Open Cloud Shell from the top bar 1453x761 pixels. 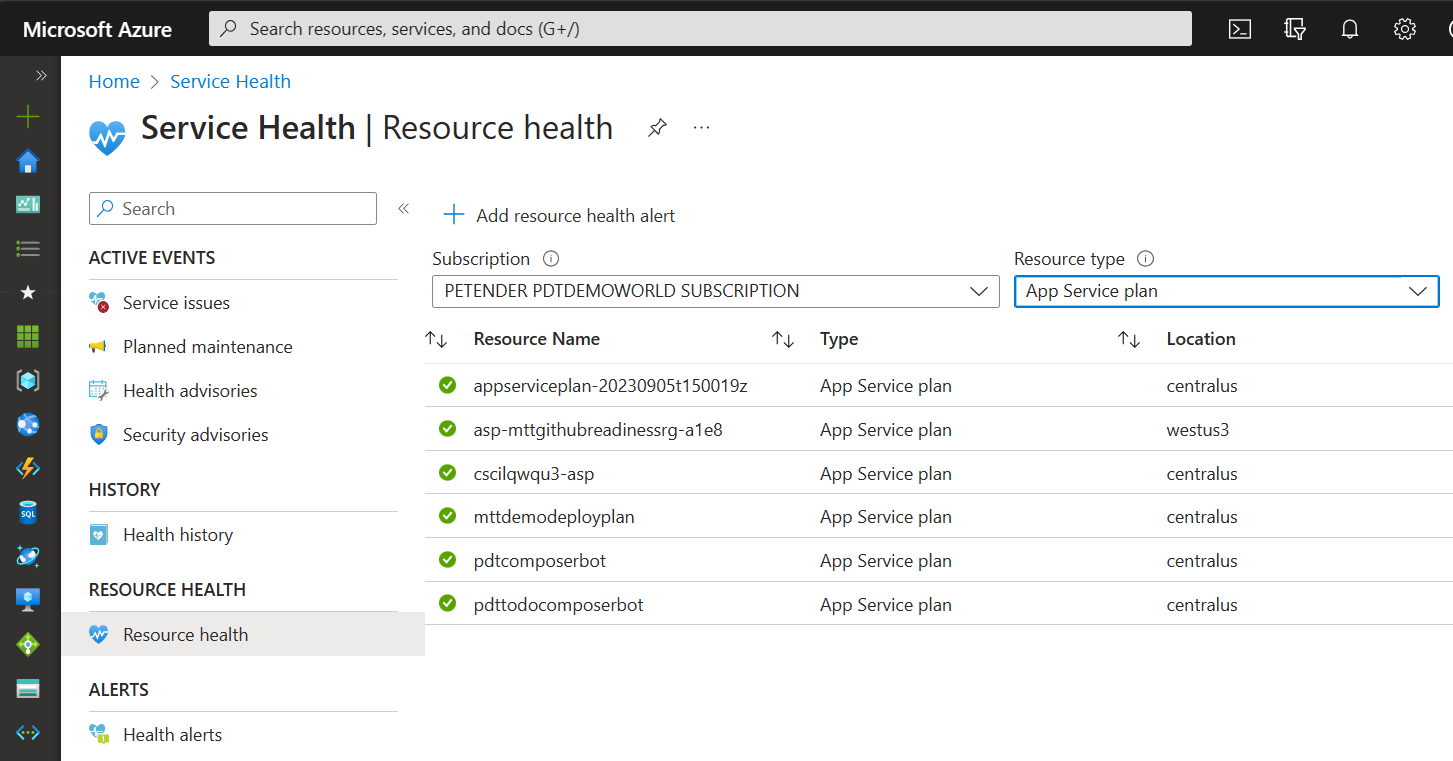pyautogui.click(x=1240, y=29)
